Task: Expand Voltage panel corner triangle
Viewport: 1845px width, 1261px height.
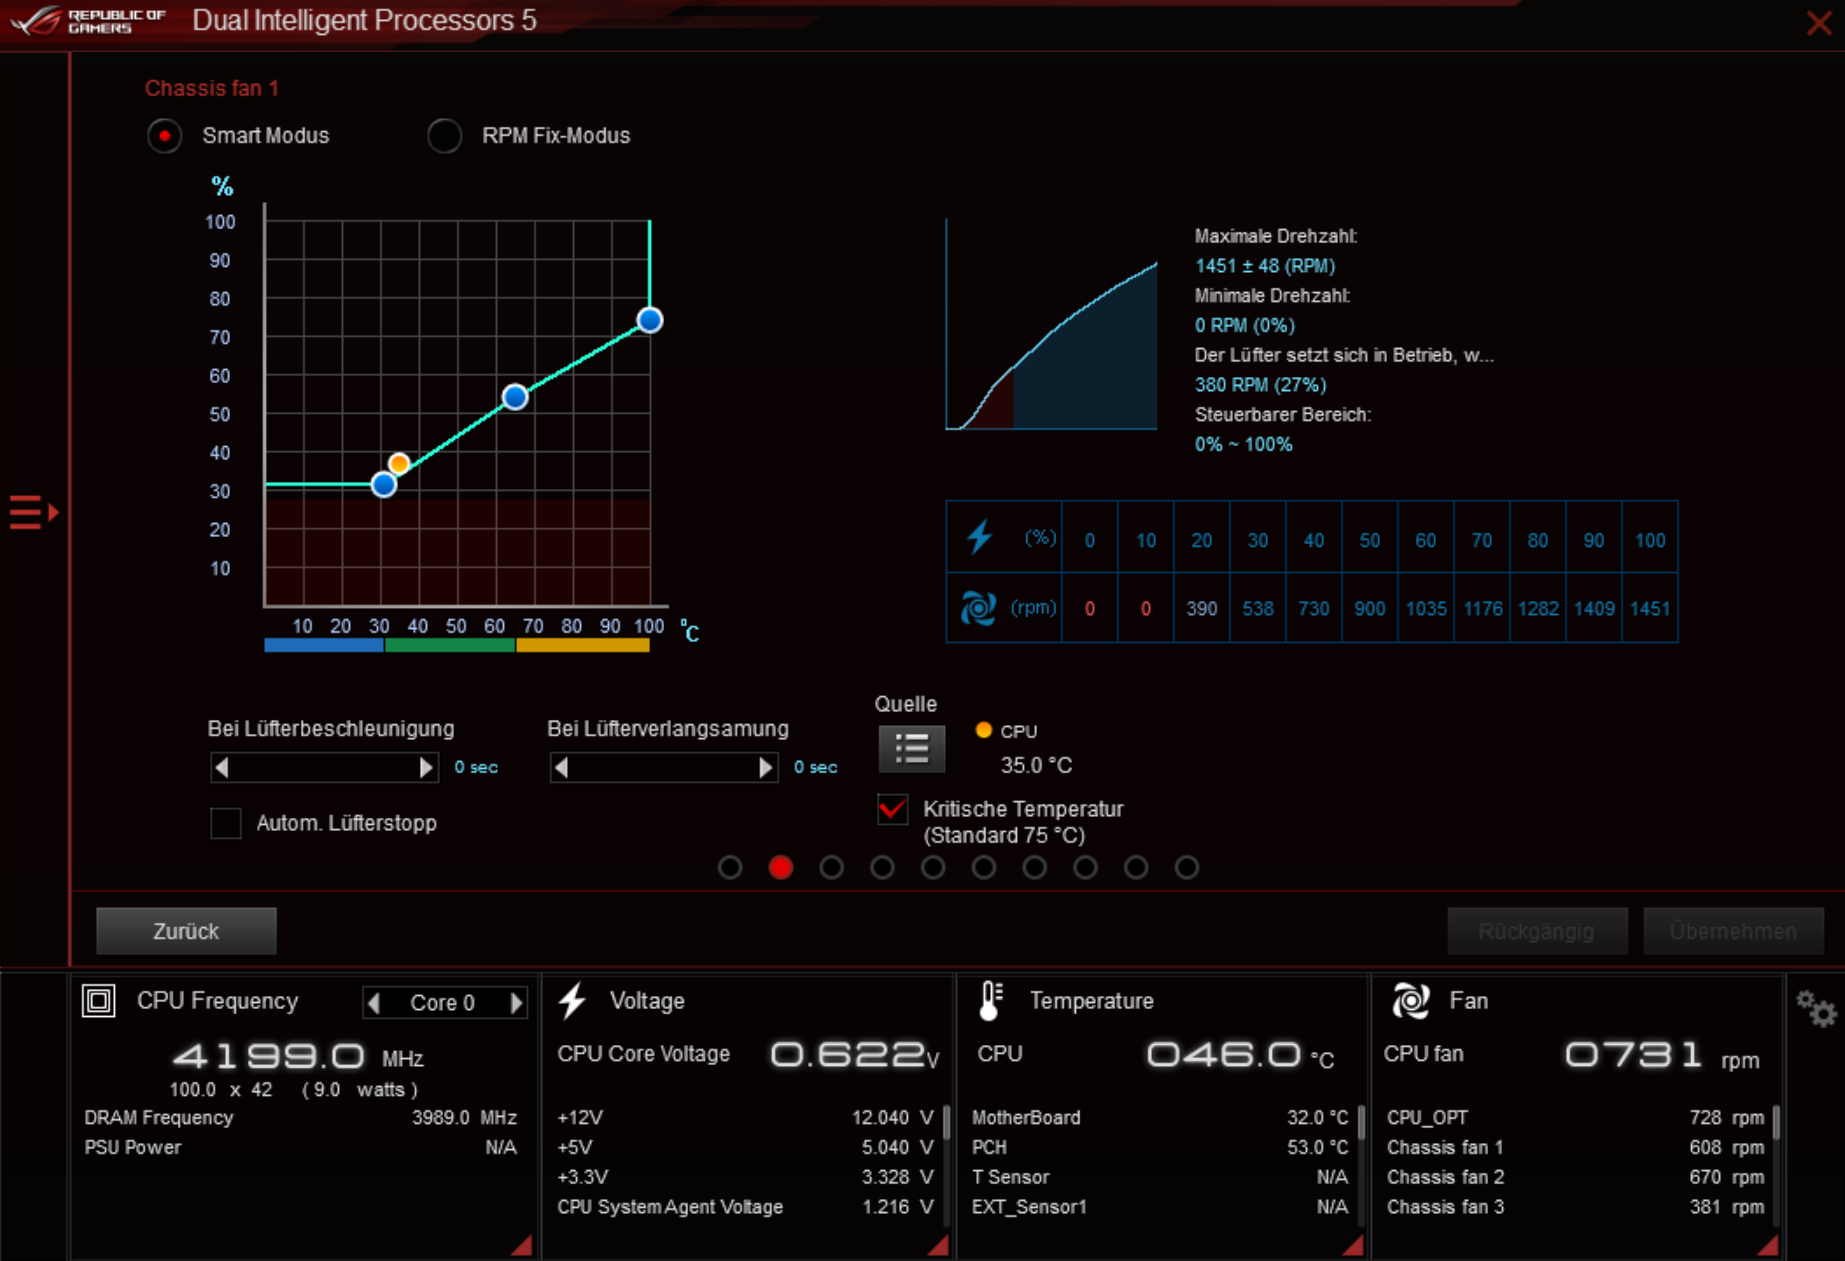Action: pos(937,1245)
